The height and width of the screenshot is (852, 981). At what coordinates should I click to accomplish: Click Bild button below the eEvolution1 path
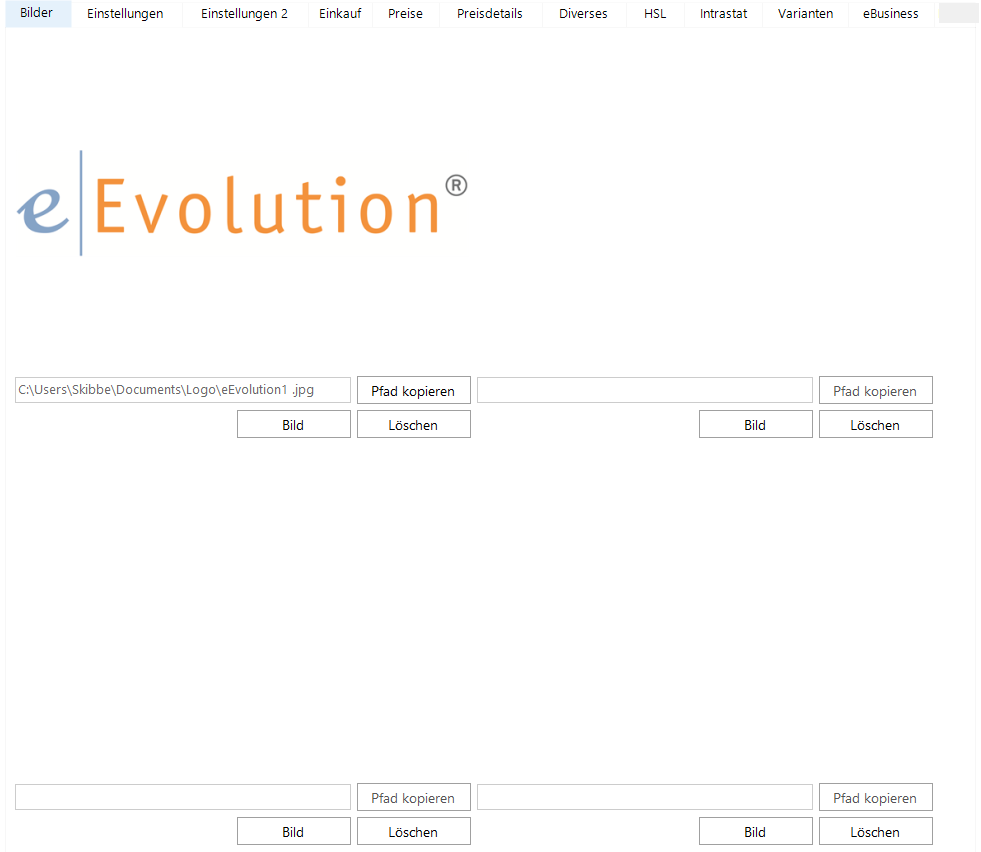pos(293,425)
